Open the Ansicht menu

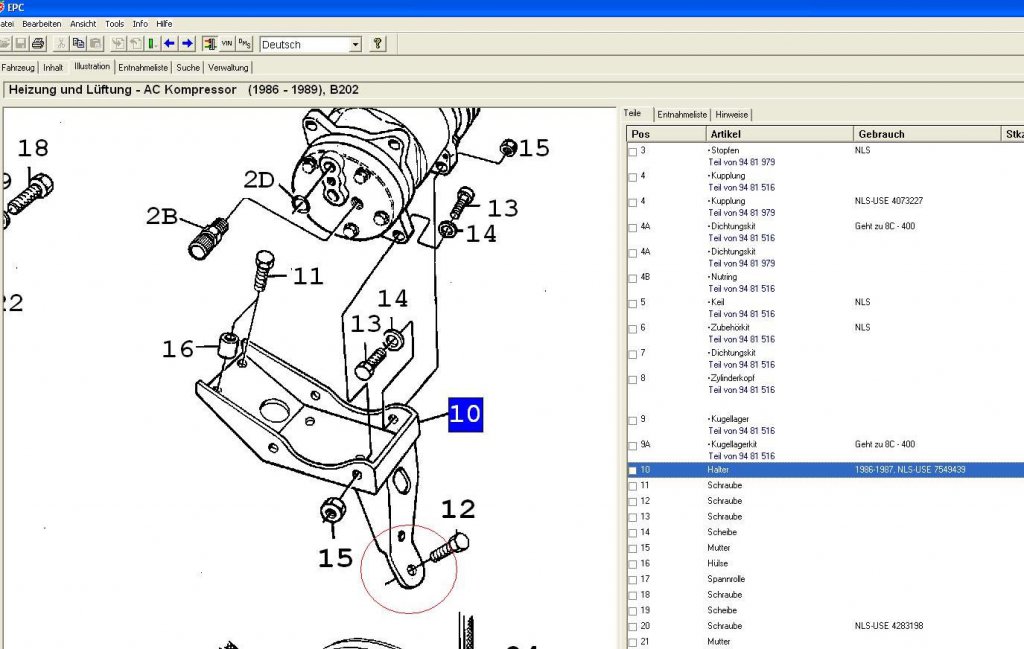(x=83, y=24)
